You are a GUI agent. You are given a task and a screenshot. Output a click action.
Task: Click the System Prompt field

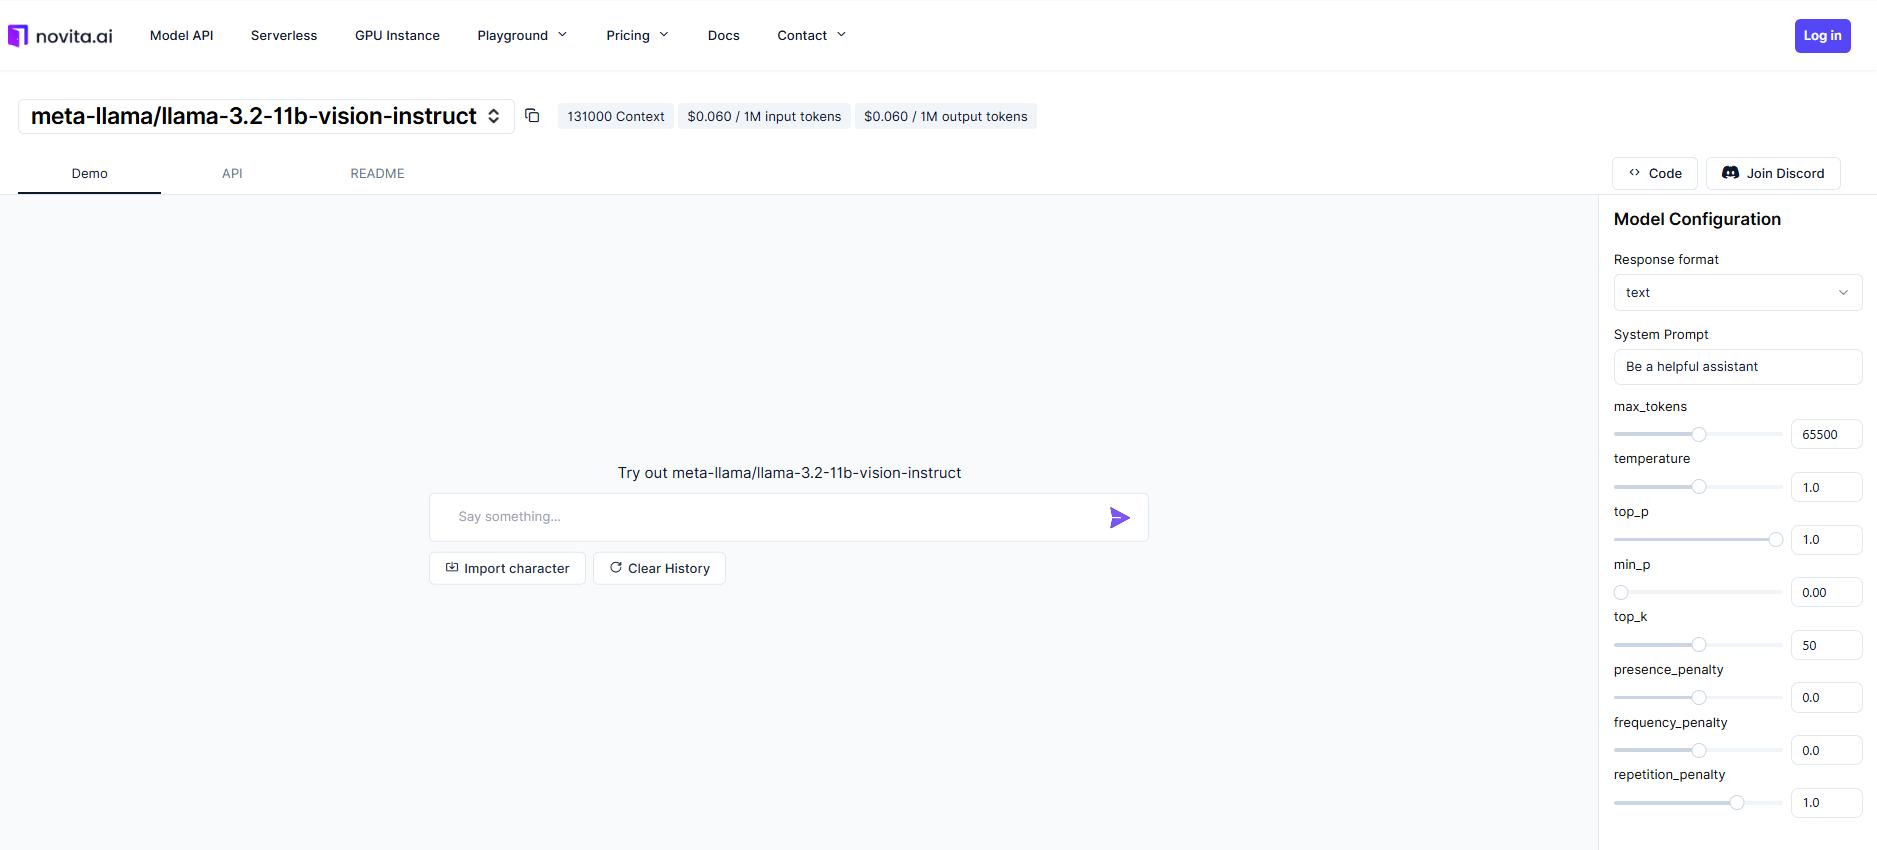1737,367
